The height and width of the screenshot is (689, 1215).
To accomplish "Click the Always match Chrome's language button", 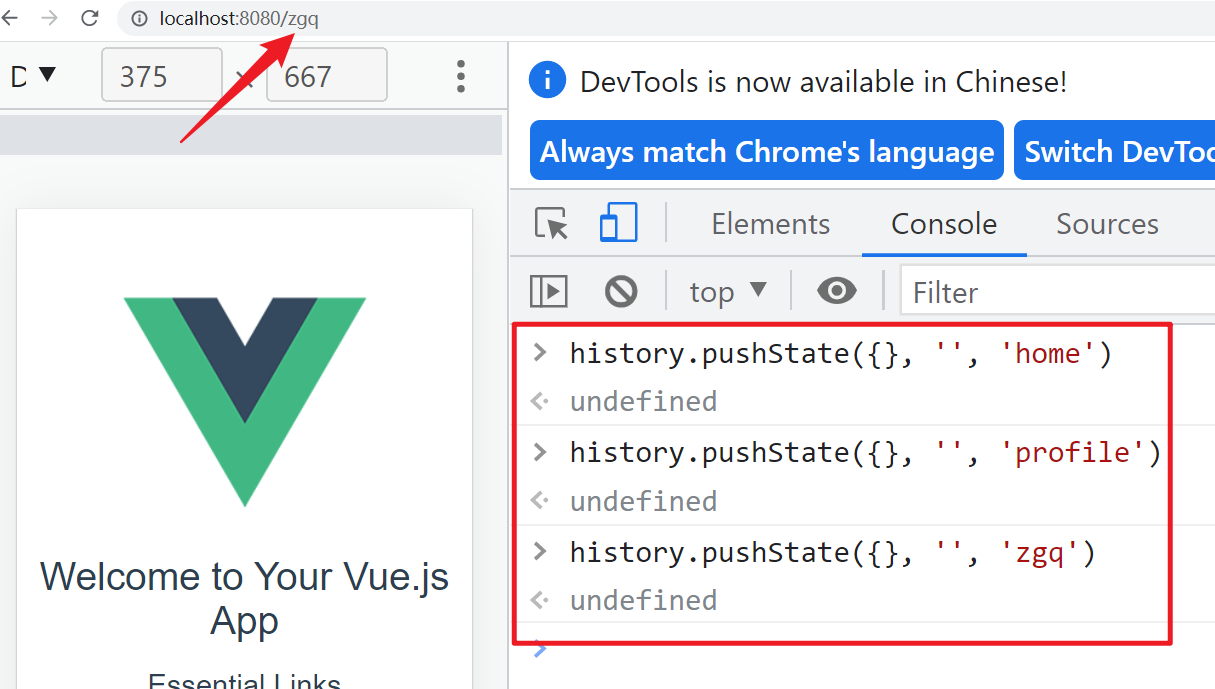I will click(766, 150).
